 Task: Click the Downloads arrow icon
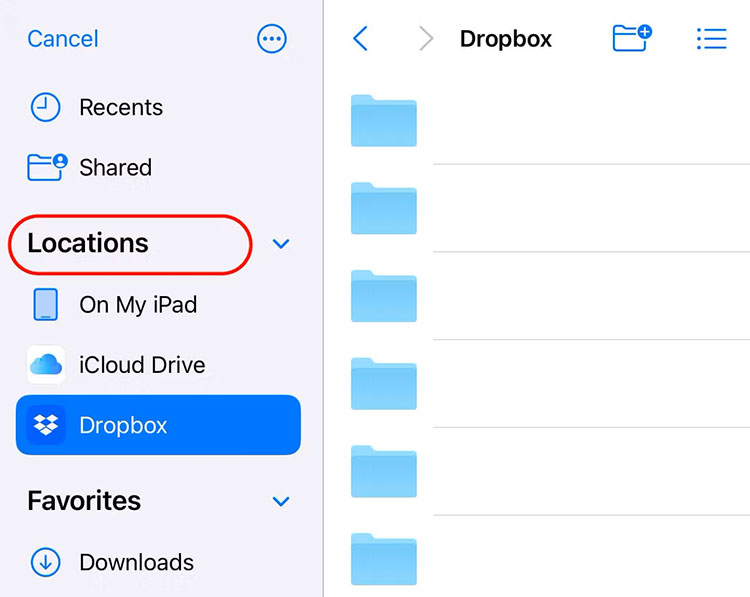pos(45,562)
